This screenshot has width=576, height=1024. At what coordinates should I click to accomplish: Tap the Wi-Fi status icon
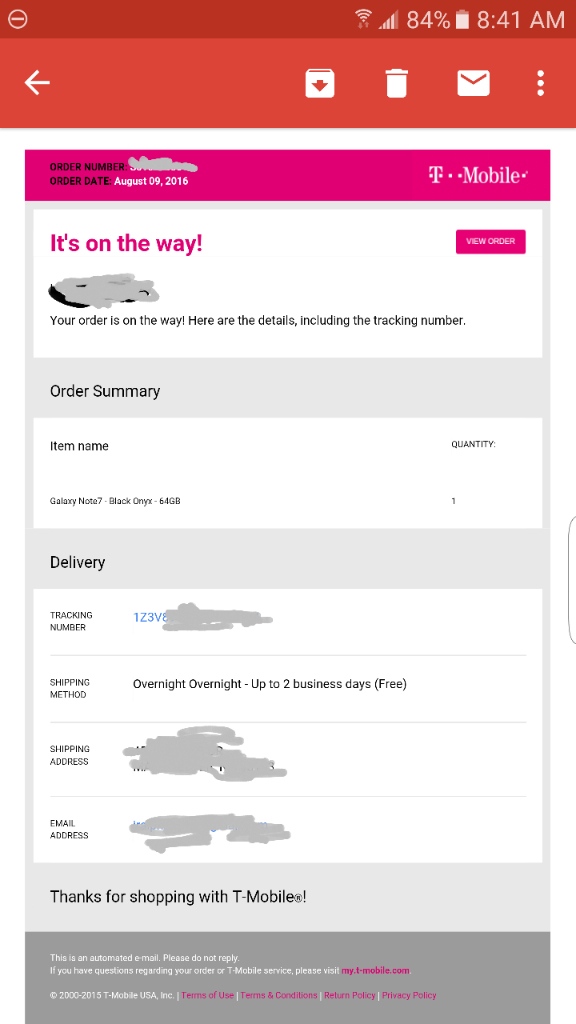click(x=363, y=20)
